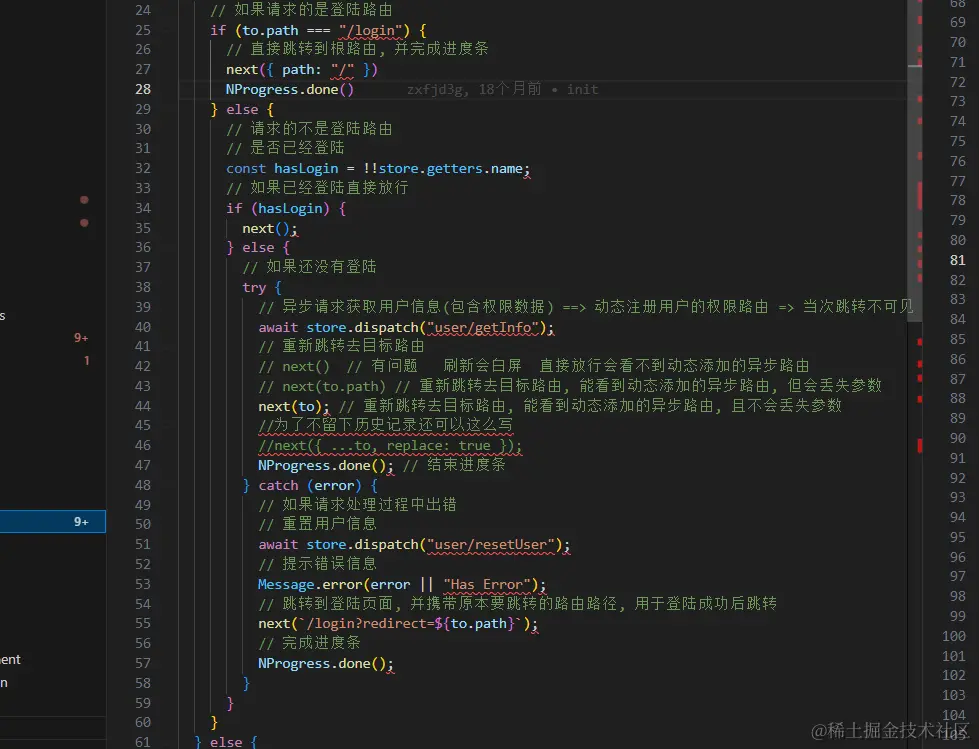The height and width of the screenshot is (749, 979).
Task: Click line number 72 in the right pane
Action: (x=957, y=82)
